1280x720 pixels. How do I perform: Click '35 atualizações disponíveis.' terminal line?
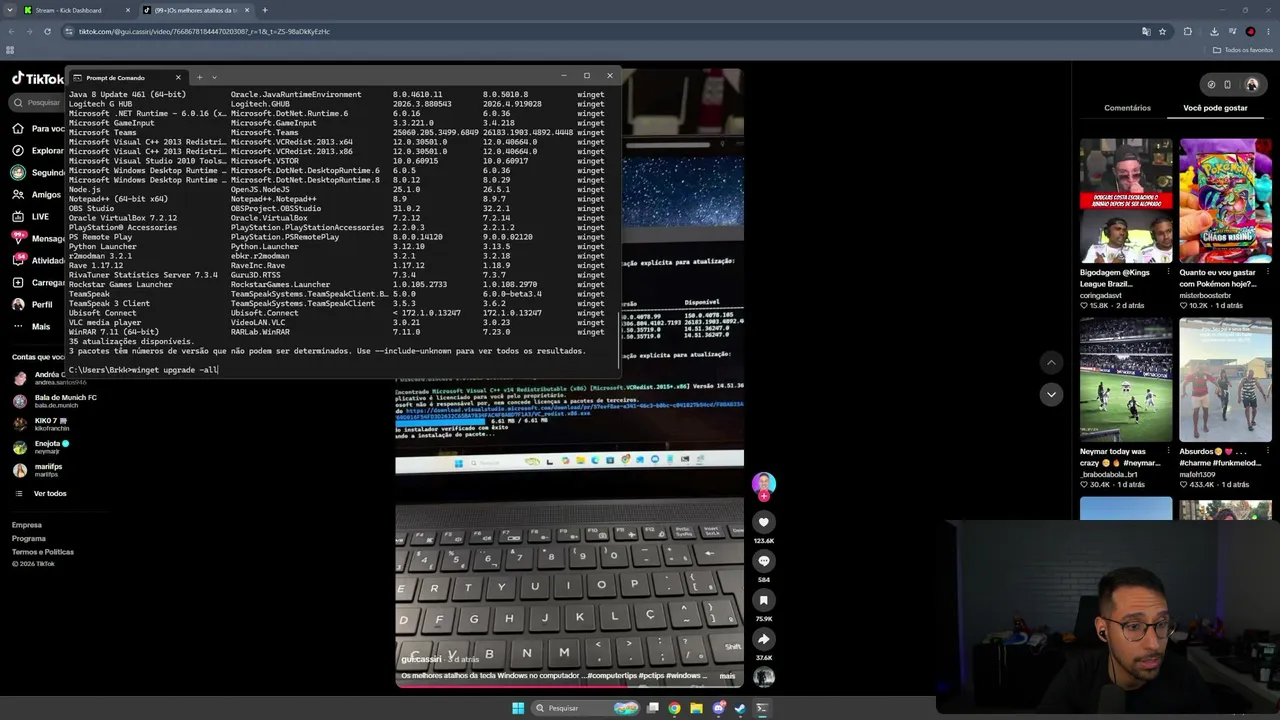[x=132, y=341]
